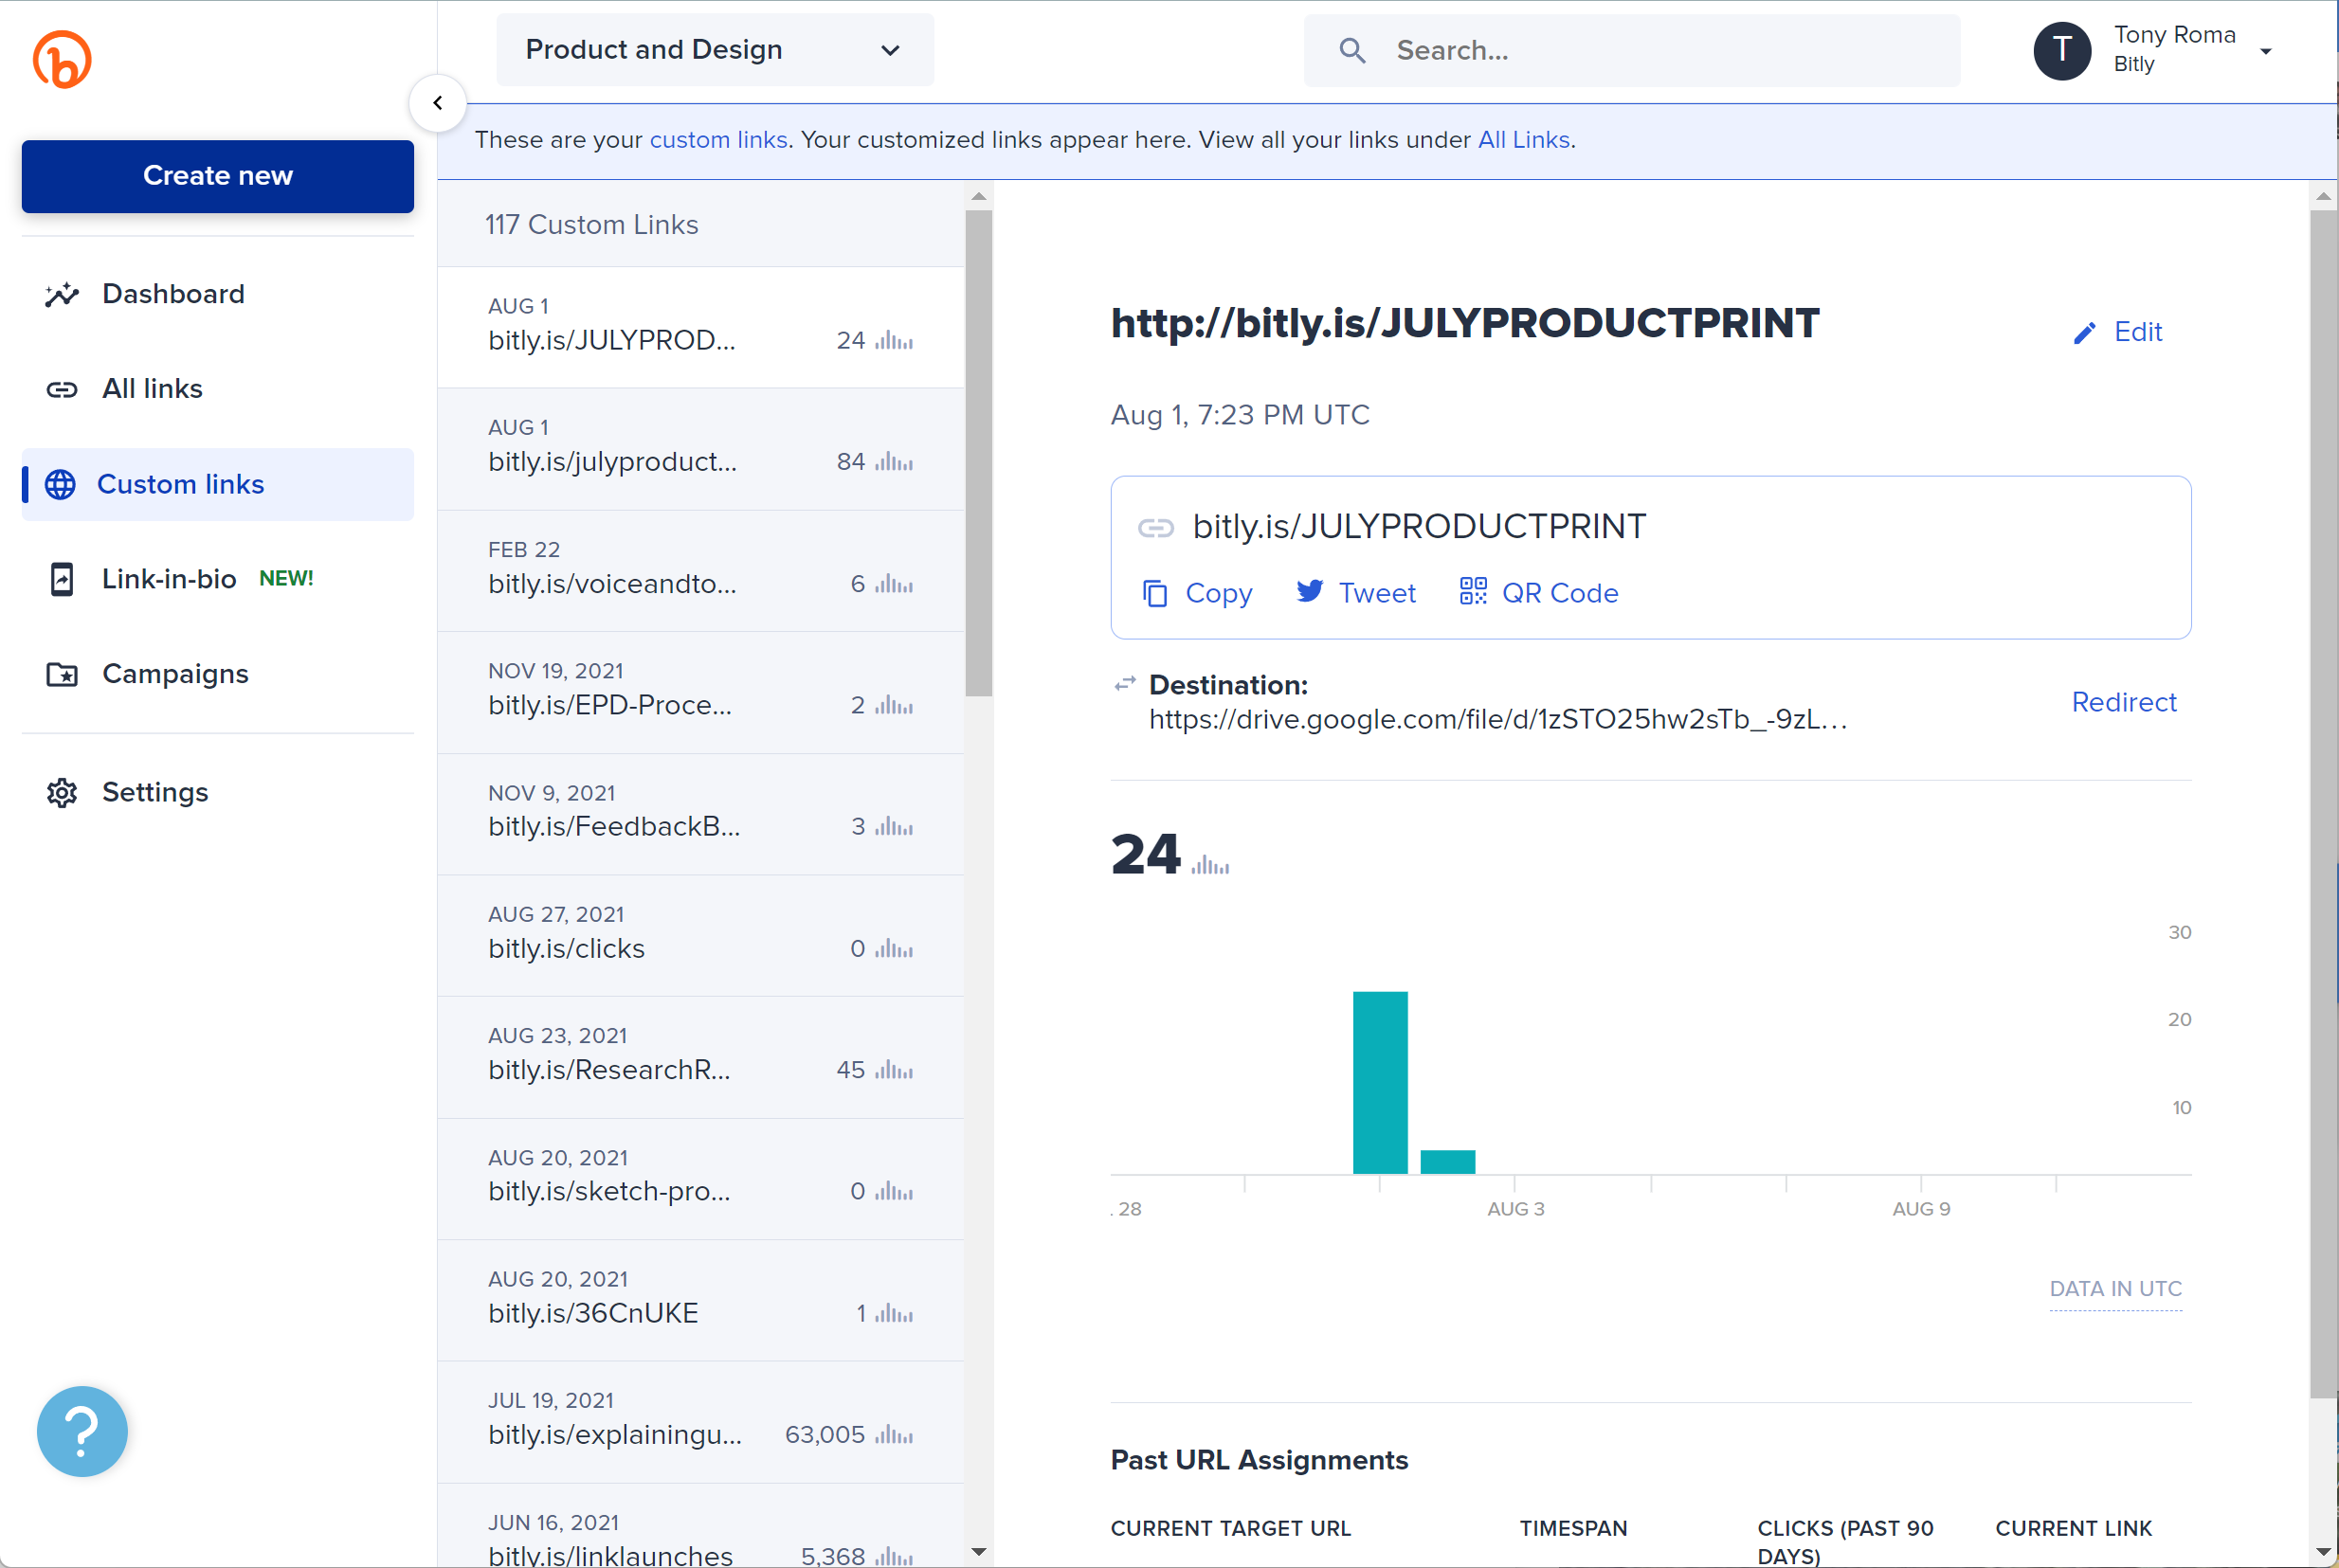Click the Twitter bird Tweet icon

point(1310,591)
